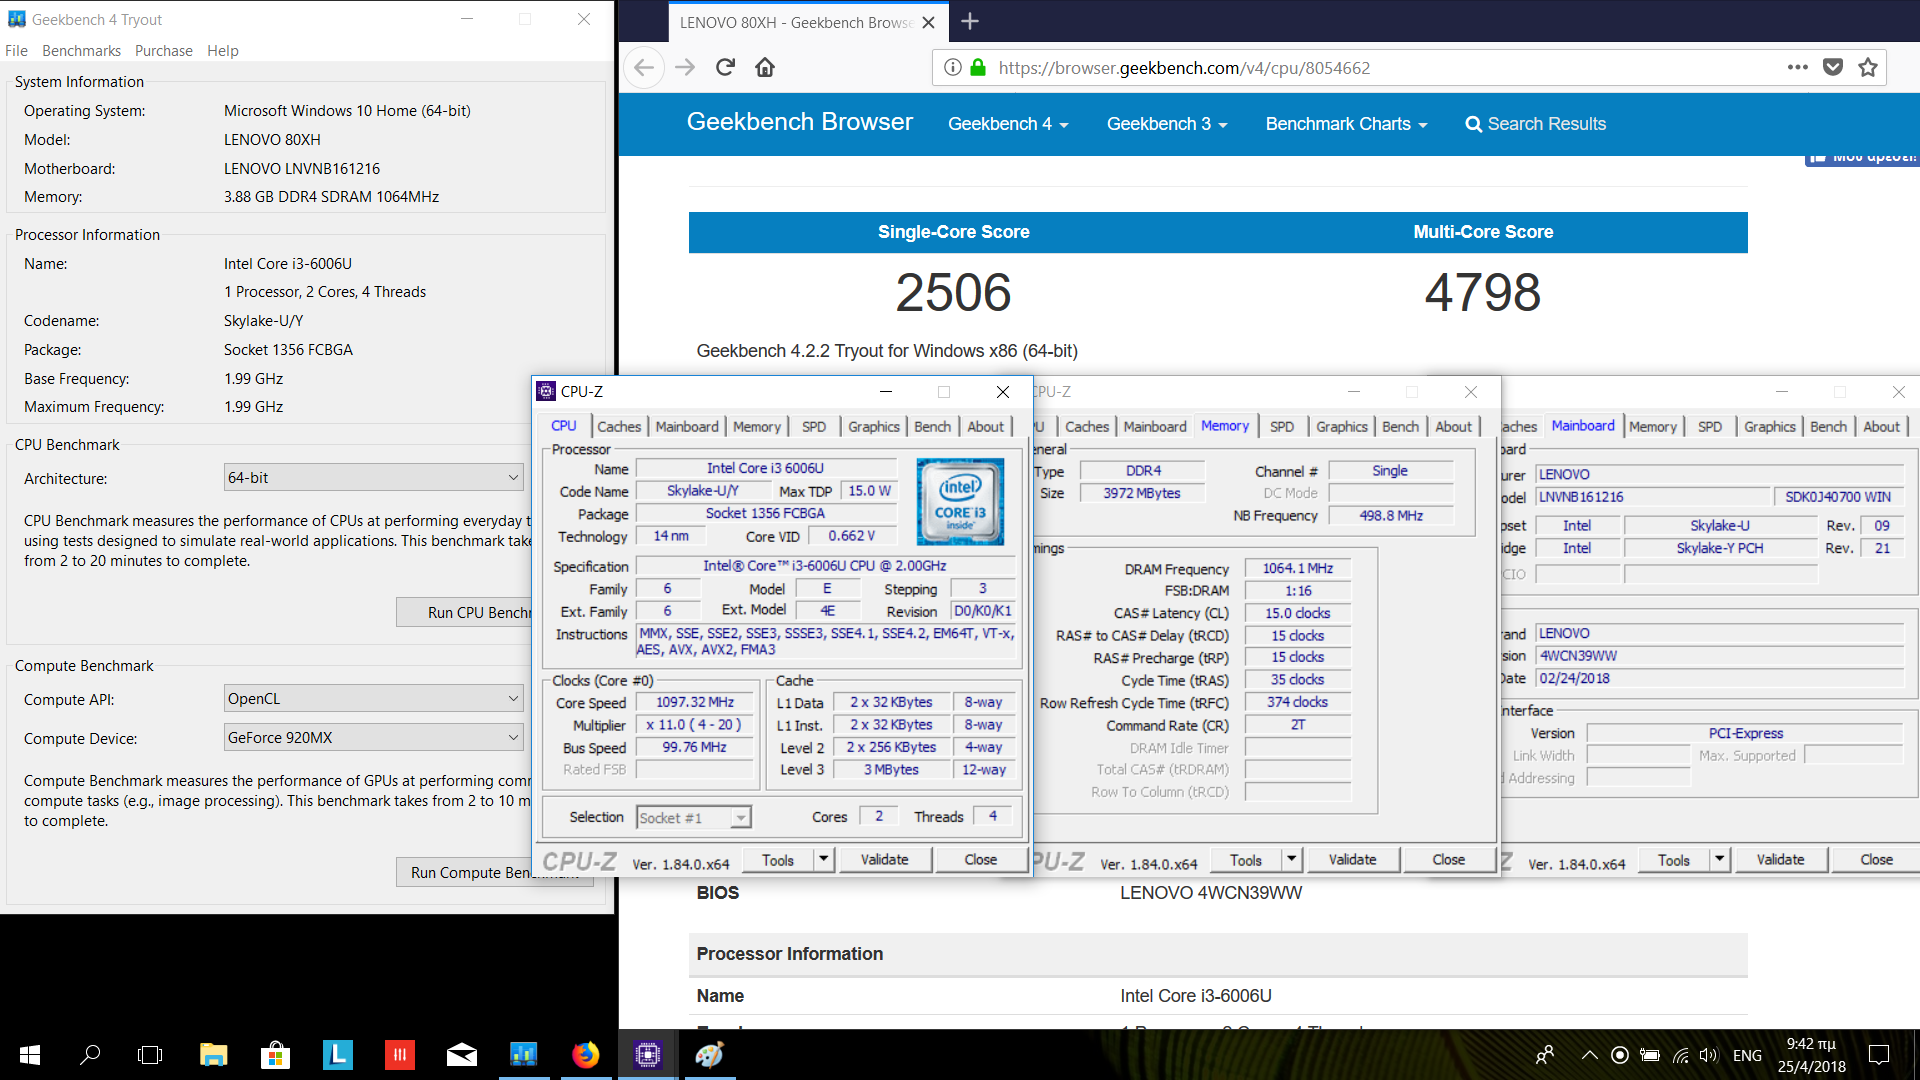
Task: Open Tools dropdown arrow in CPU-Z Memory window
Action: pos(1292,859)
